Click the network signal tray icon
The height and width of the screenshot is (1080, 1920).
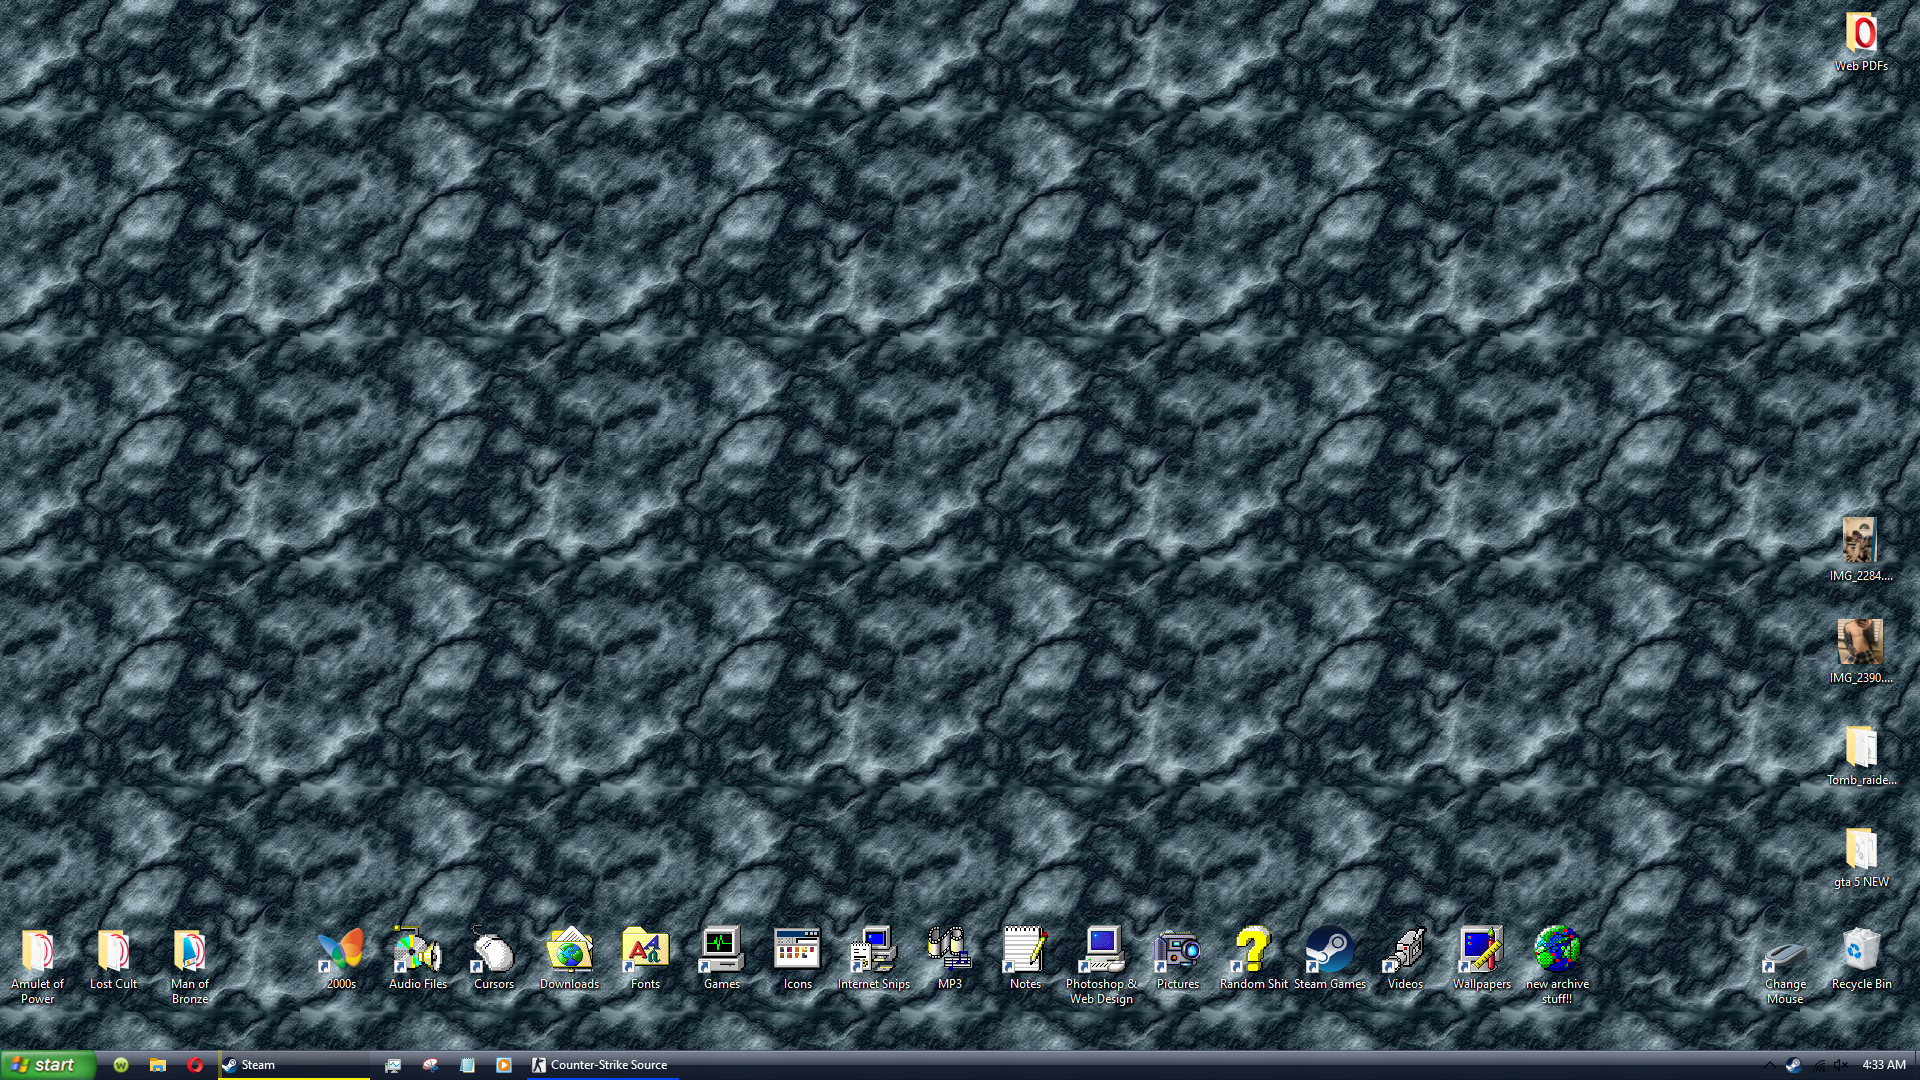click(1818, 1065)
